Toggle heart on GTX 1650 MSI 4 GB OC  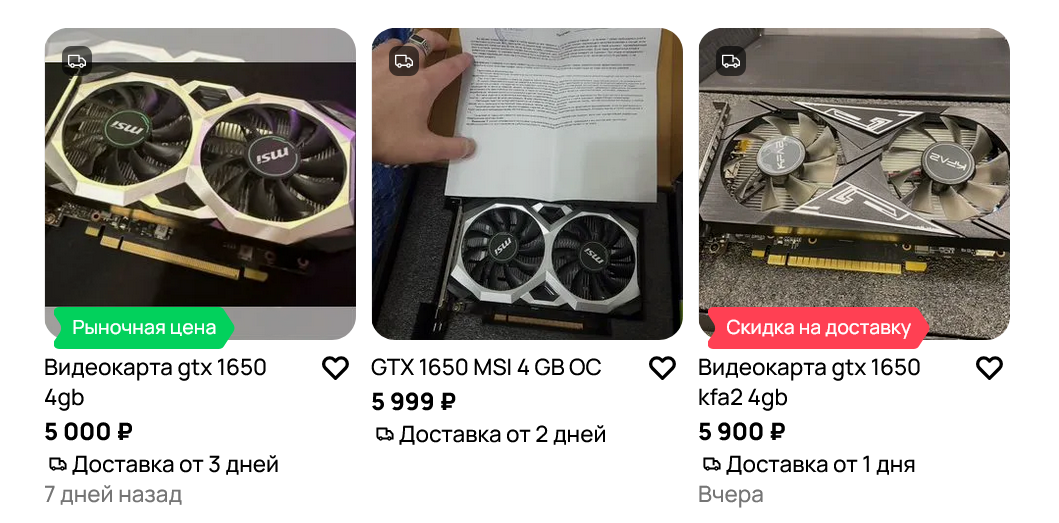(662, 368)
